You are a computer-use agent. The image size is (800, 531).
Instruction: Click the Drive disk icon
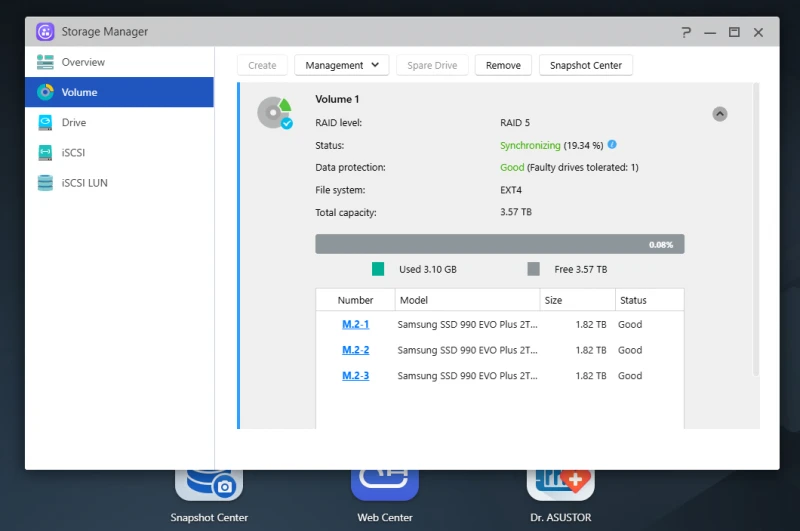pyautogui.click(x=45, y=122)
